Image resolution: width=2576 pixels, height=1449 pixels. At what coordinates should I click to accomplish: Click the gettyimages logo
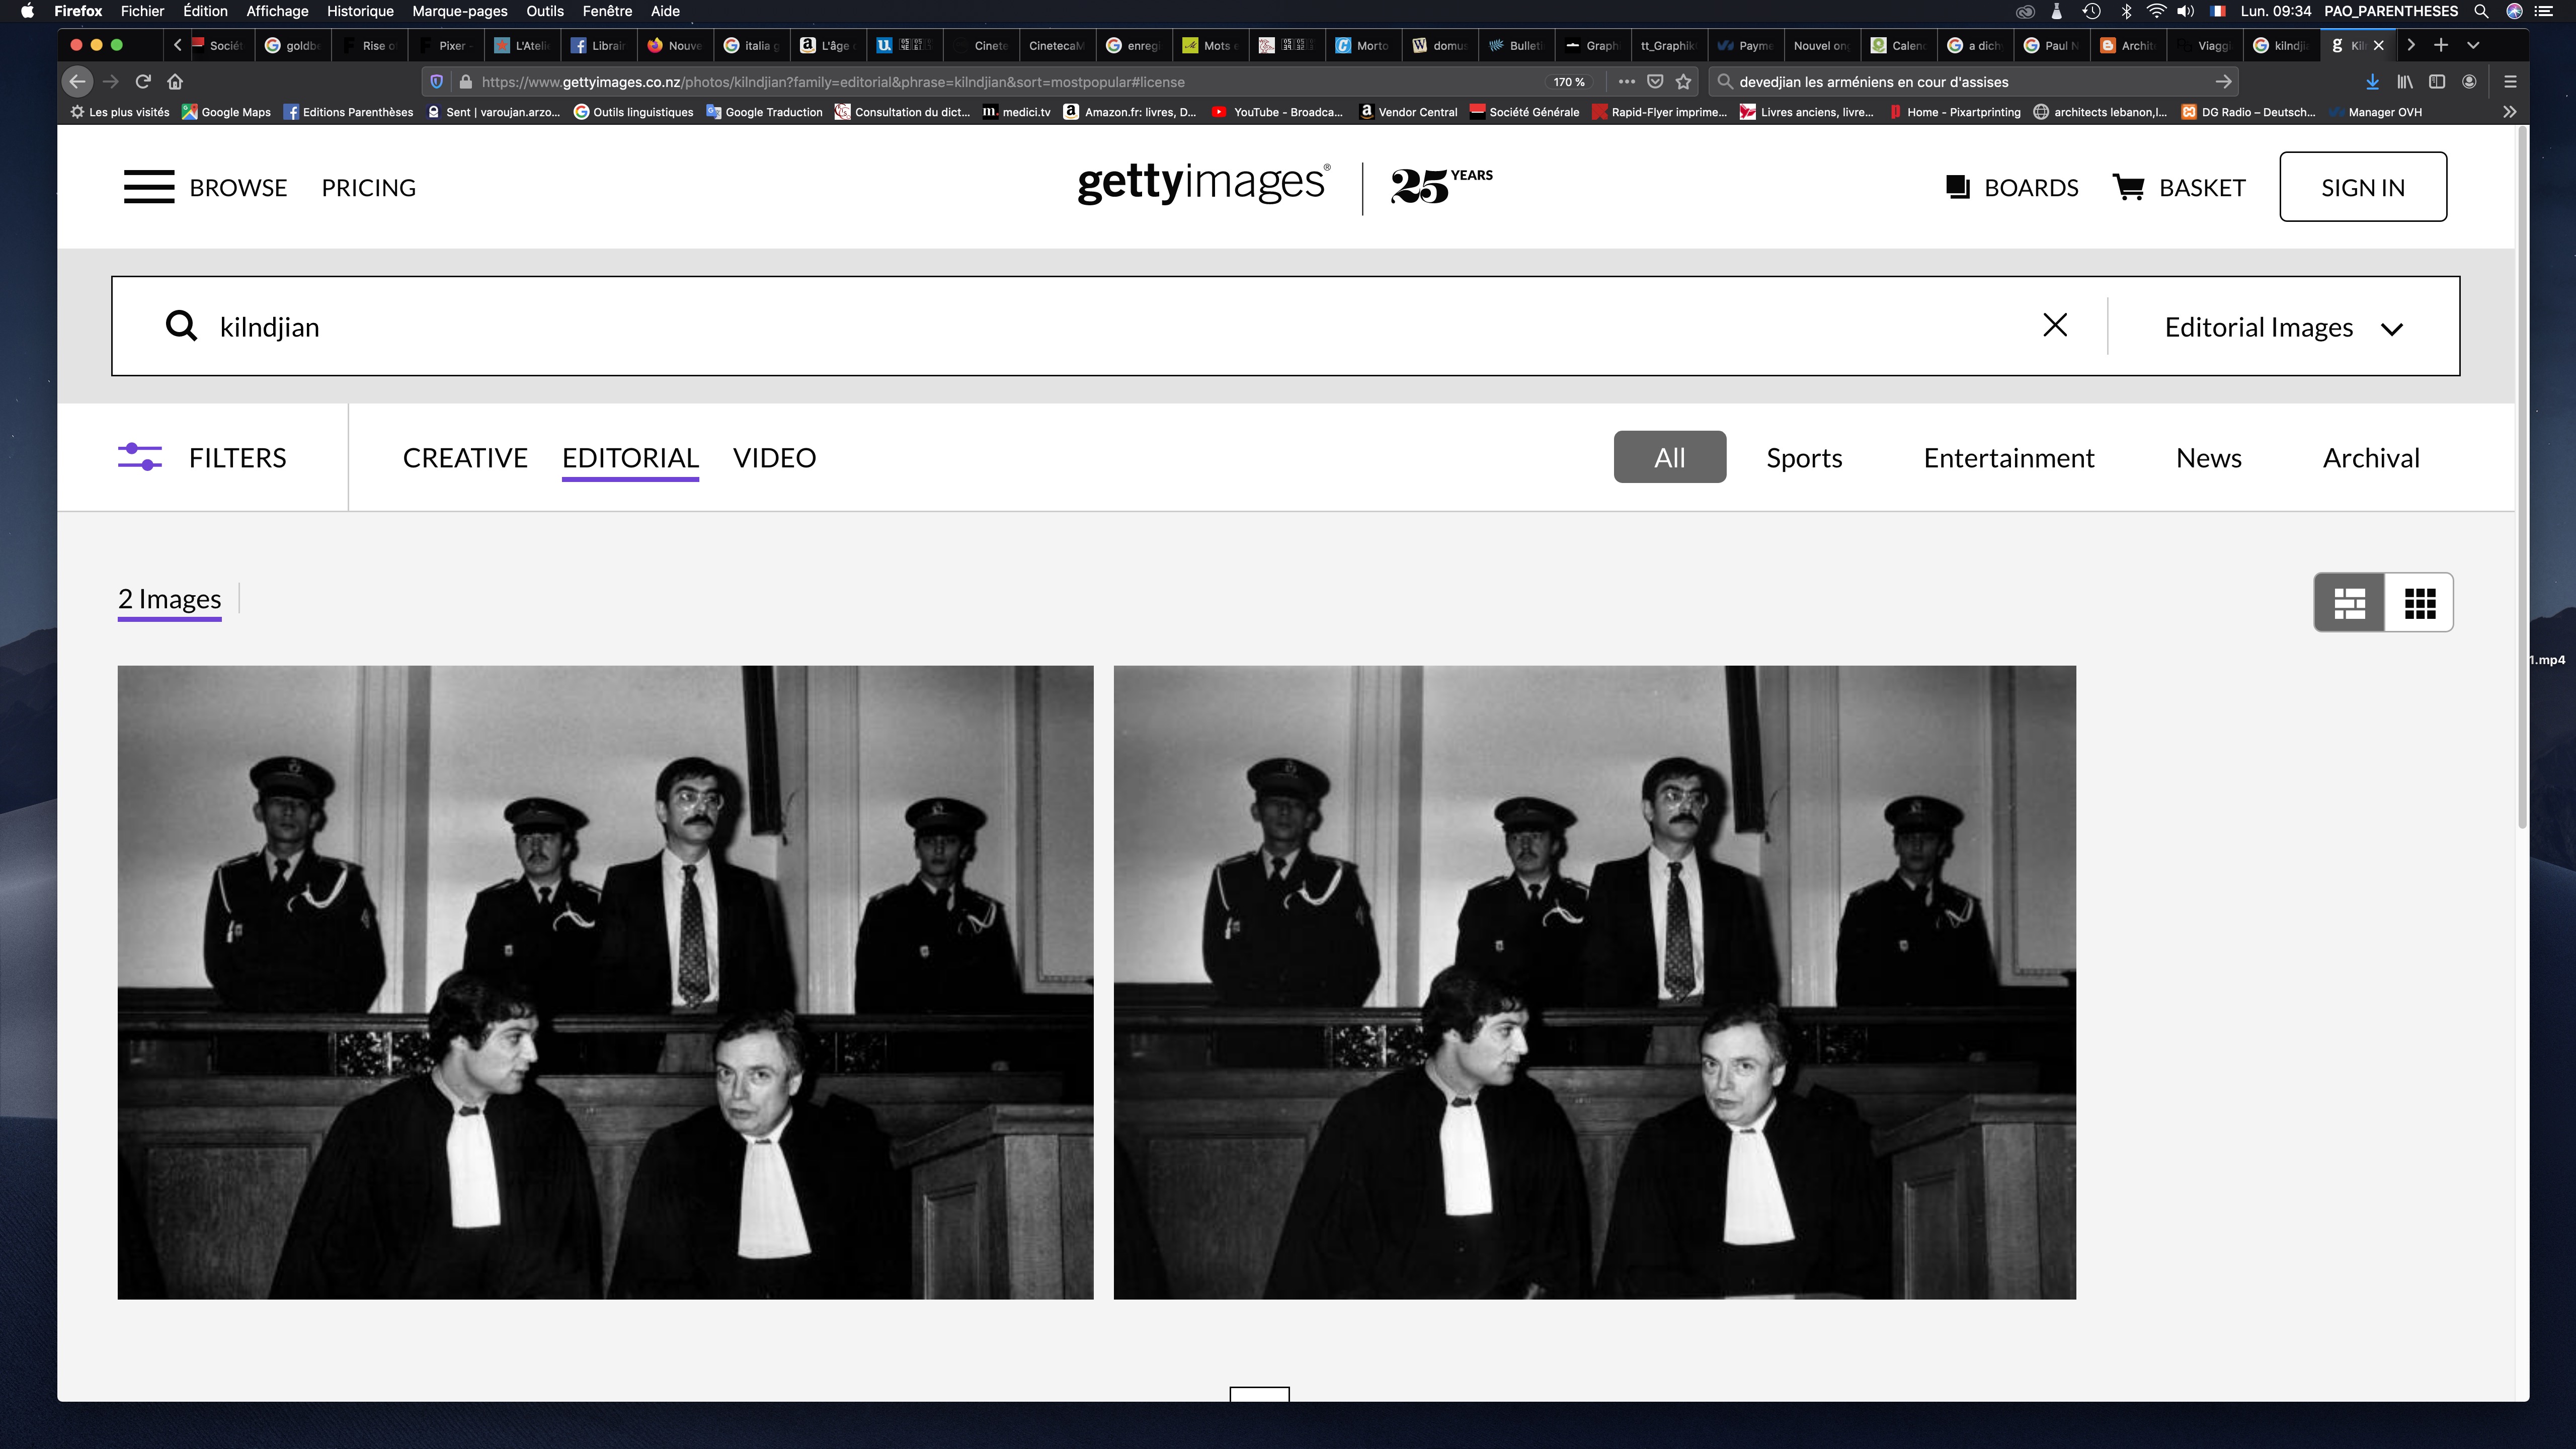(1203, 184)
